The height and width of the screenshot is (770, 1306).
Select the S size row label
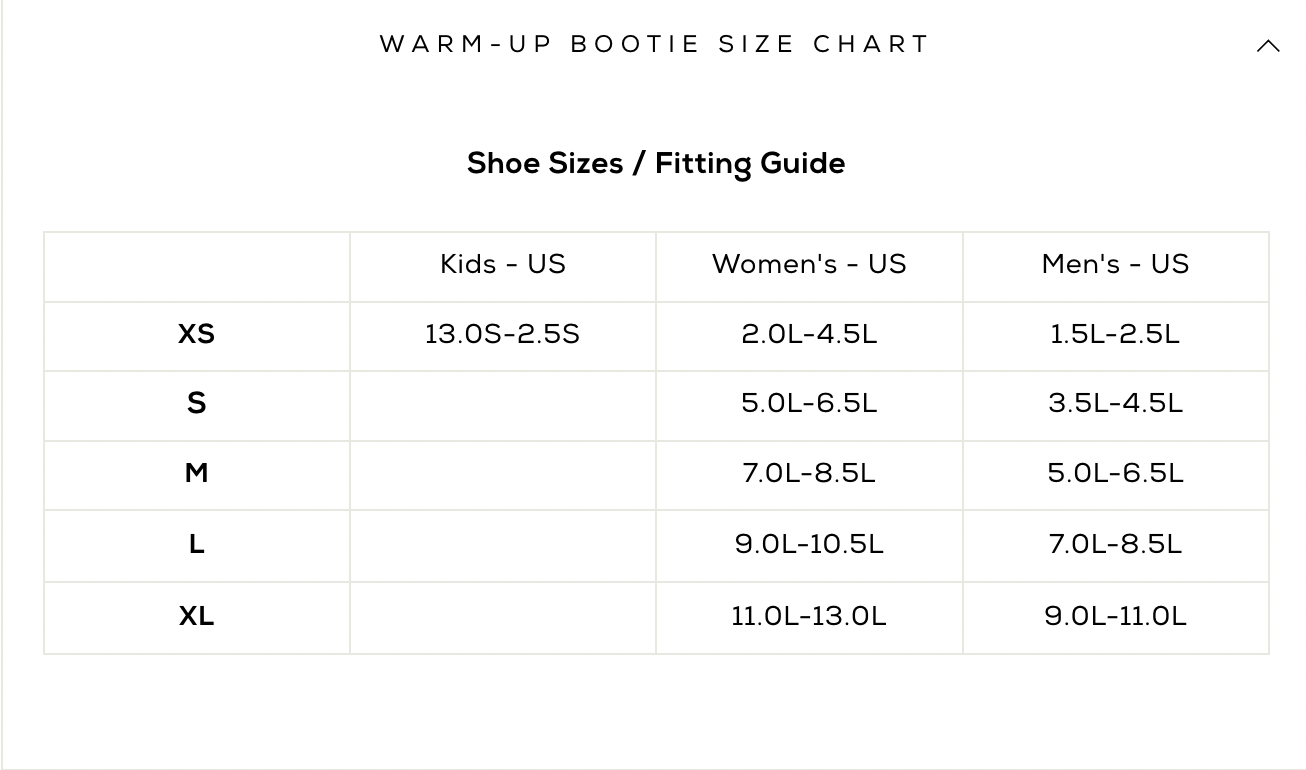click(x=196, y=404)
